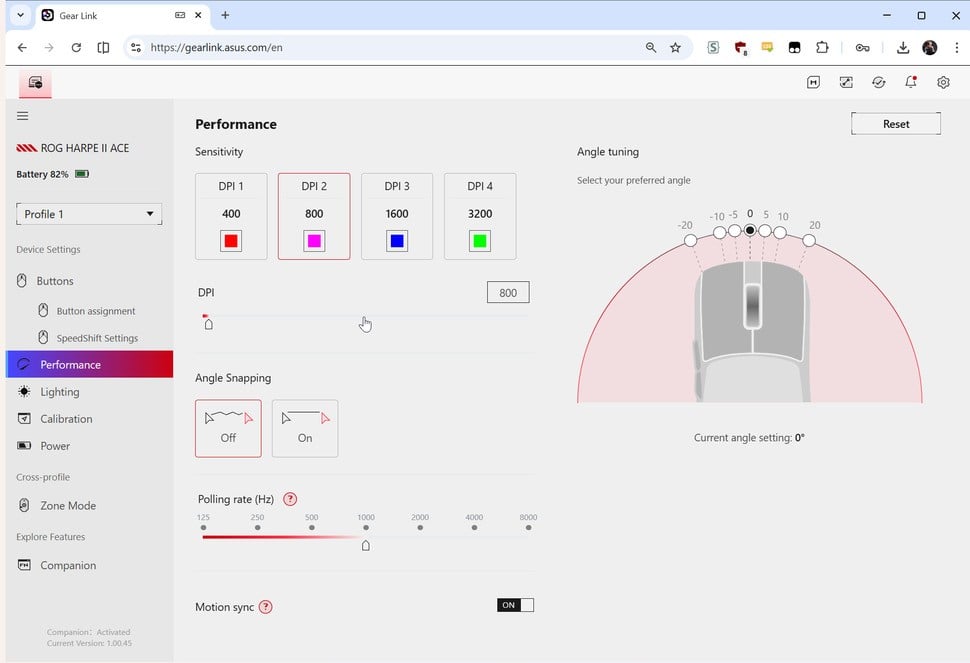Open browser downloads icon
Screen dimensions: 970x663
[903, 48]
